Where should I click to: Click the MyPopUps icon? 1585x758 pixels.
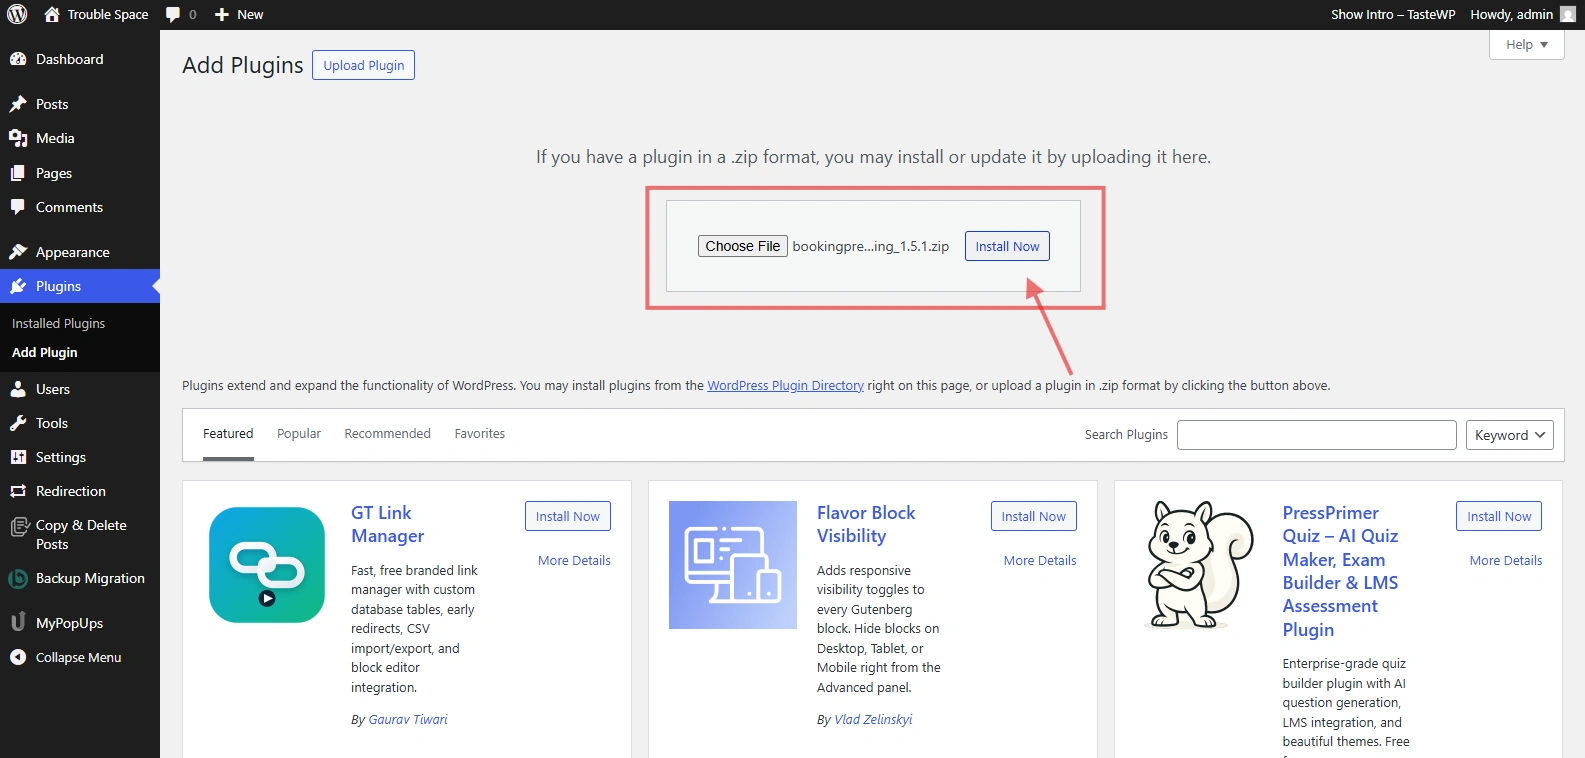pos(18,622)
